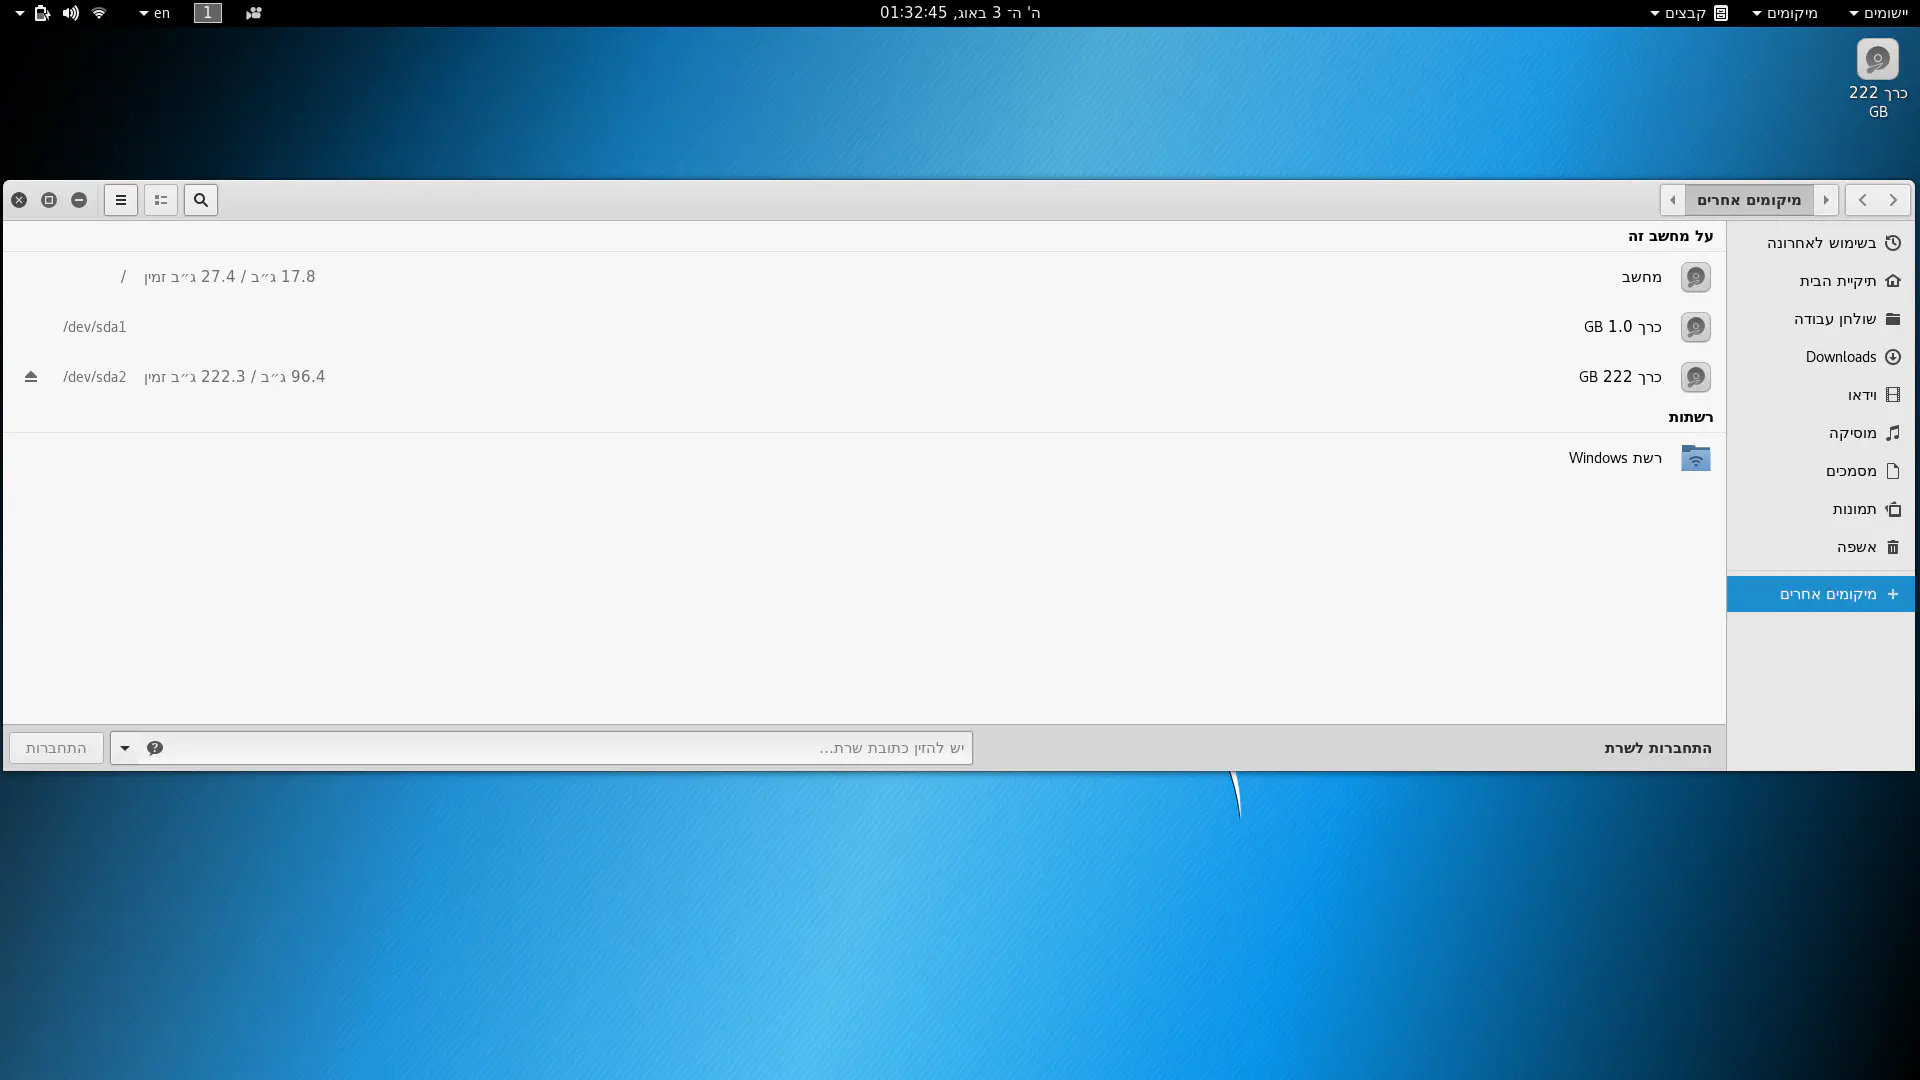
Task: Select Downloads in the sidebar
Action: [1841, 357]
